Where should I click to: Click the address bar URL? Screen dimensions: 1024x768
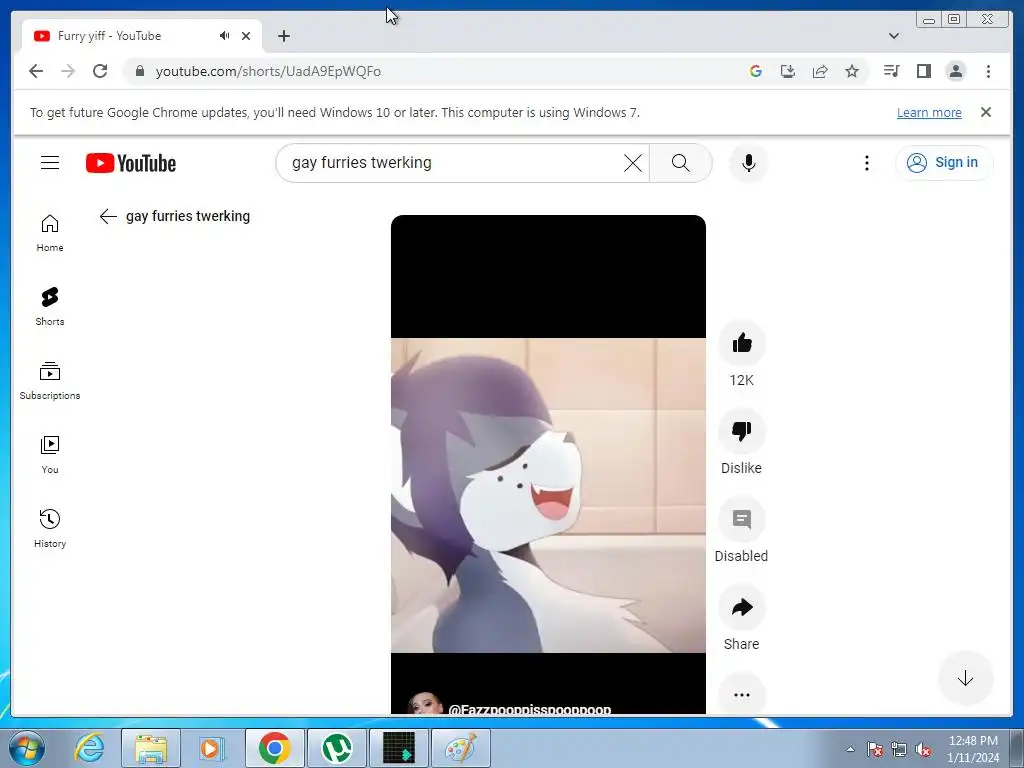point(268,71)
